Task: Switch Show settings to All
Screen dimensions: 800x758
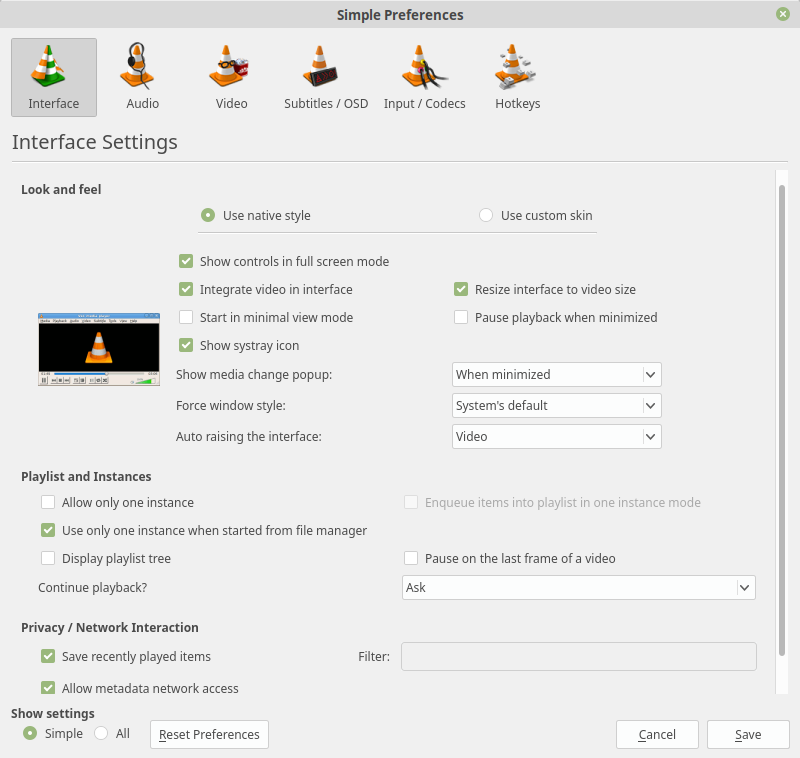Action: pos(102,733)
